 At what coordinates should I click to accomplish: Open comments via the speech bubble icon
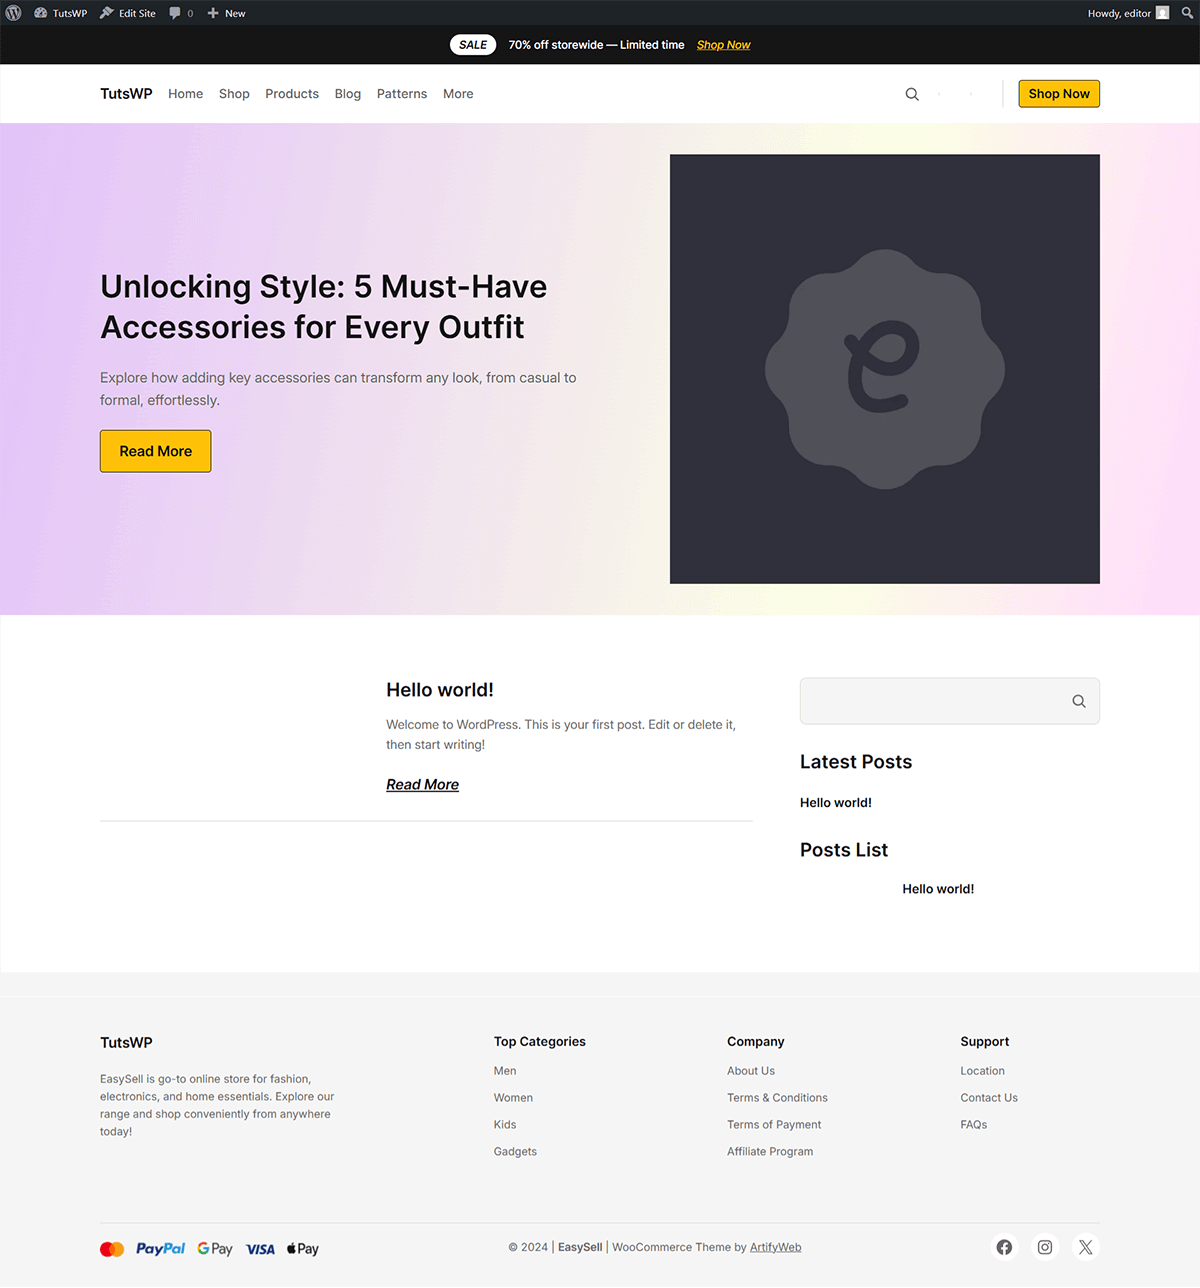coord(176,13)
